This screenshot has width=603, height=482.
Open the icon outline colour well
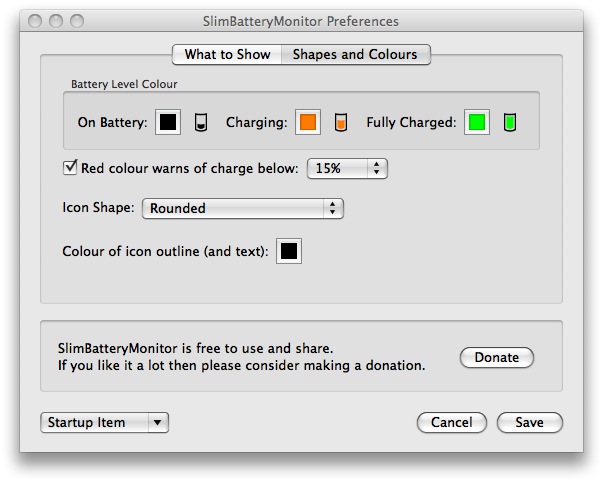(x=289, y=251)
